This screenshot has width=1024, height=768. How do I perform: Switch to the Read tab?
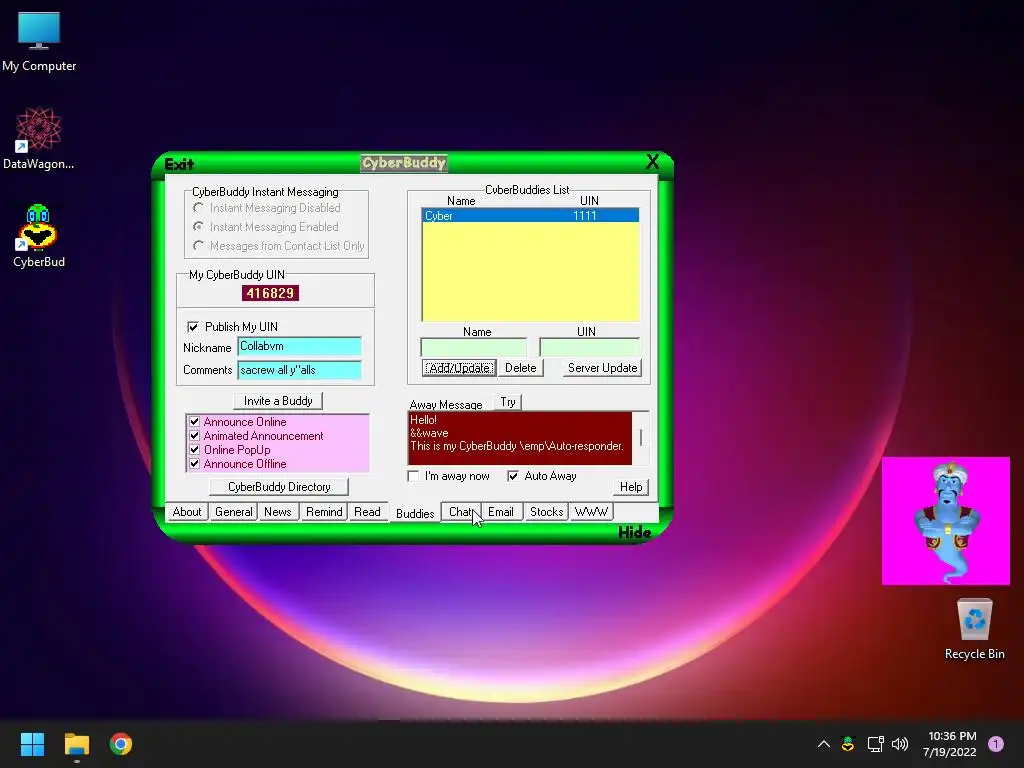[x=367, y=512]
